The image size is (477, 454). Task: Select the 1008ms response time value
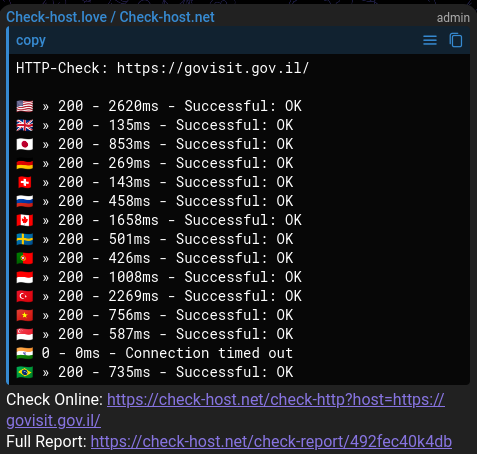point(133,277)
